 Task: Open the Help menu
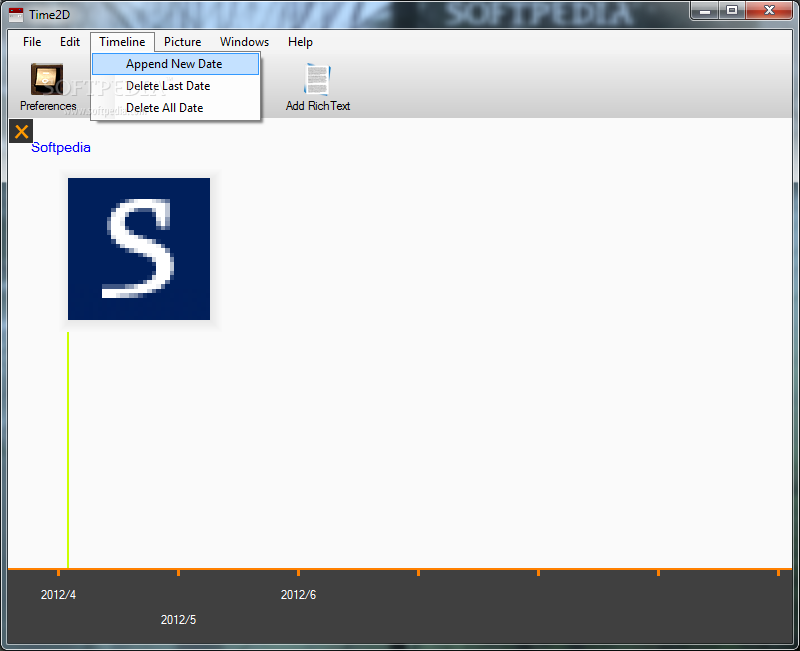click(300, 42)
